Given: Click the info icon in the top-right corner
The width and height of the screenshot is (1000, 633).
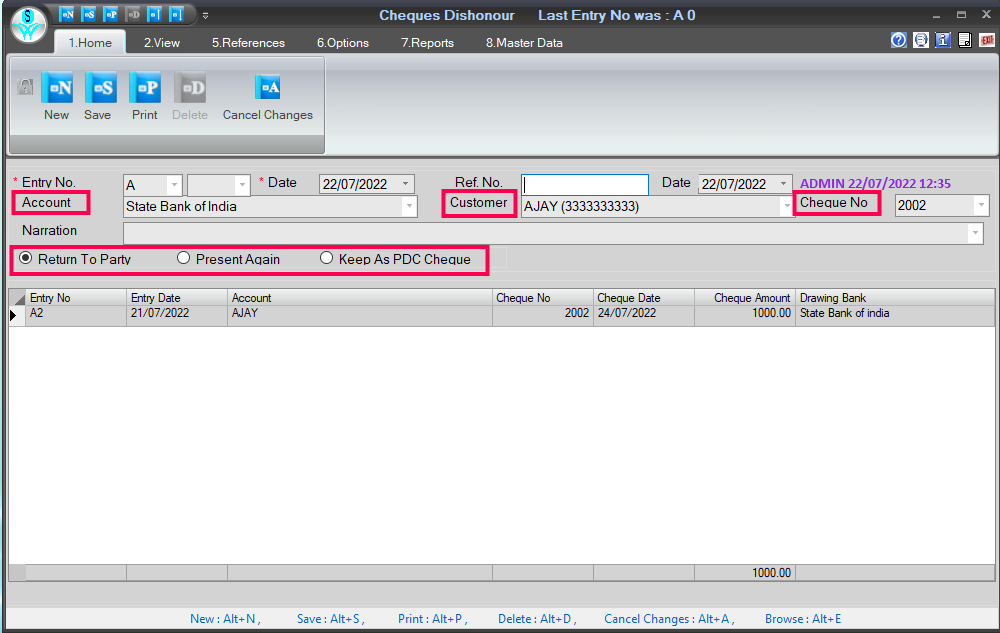Looking at the screenshot, I should pos(941,40).
